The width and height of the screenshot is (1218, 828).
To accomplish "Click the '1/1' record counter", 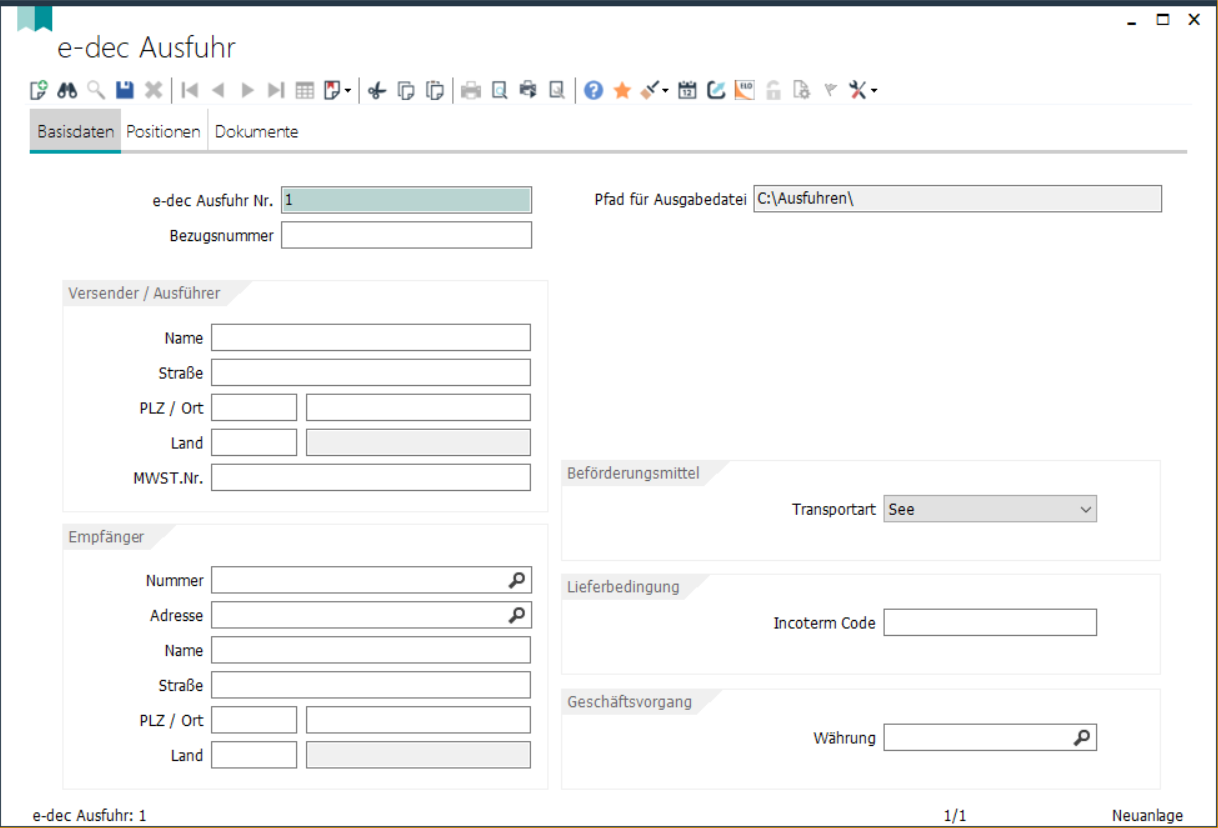I will (x=955, y=816).
